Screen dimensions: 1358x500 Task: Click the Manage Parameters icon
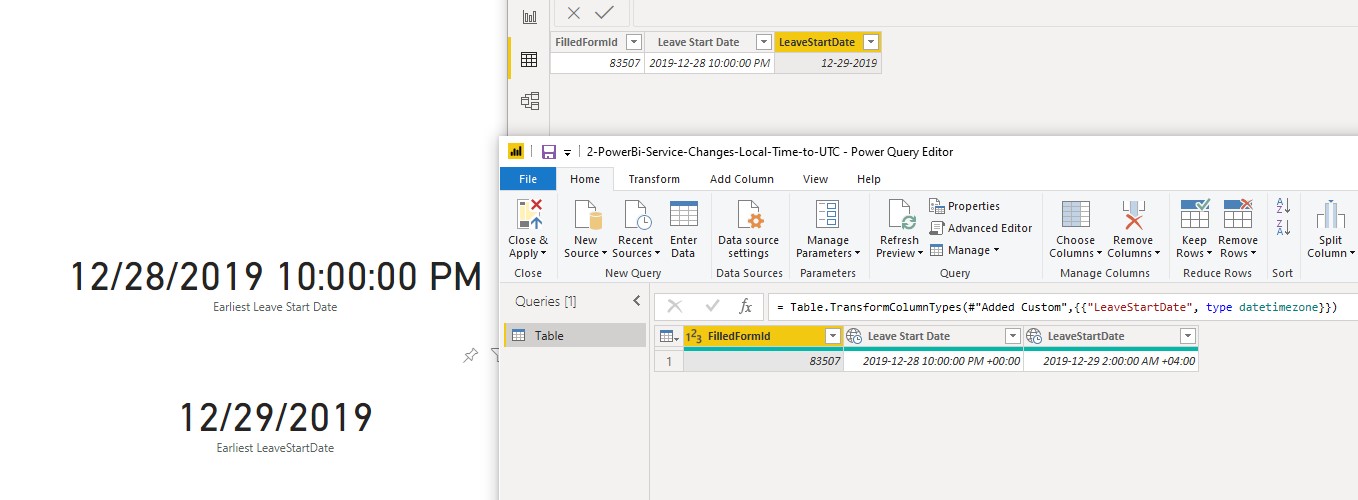coord(827,214)
